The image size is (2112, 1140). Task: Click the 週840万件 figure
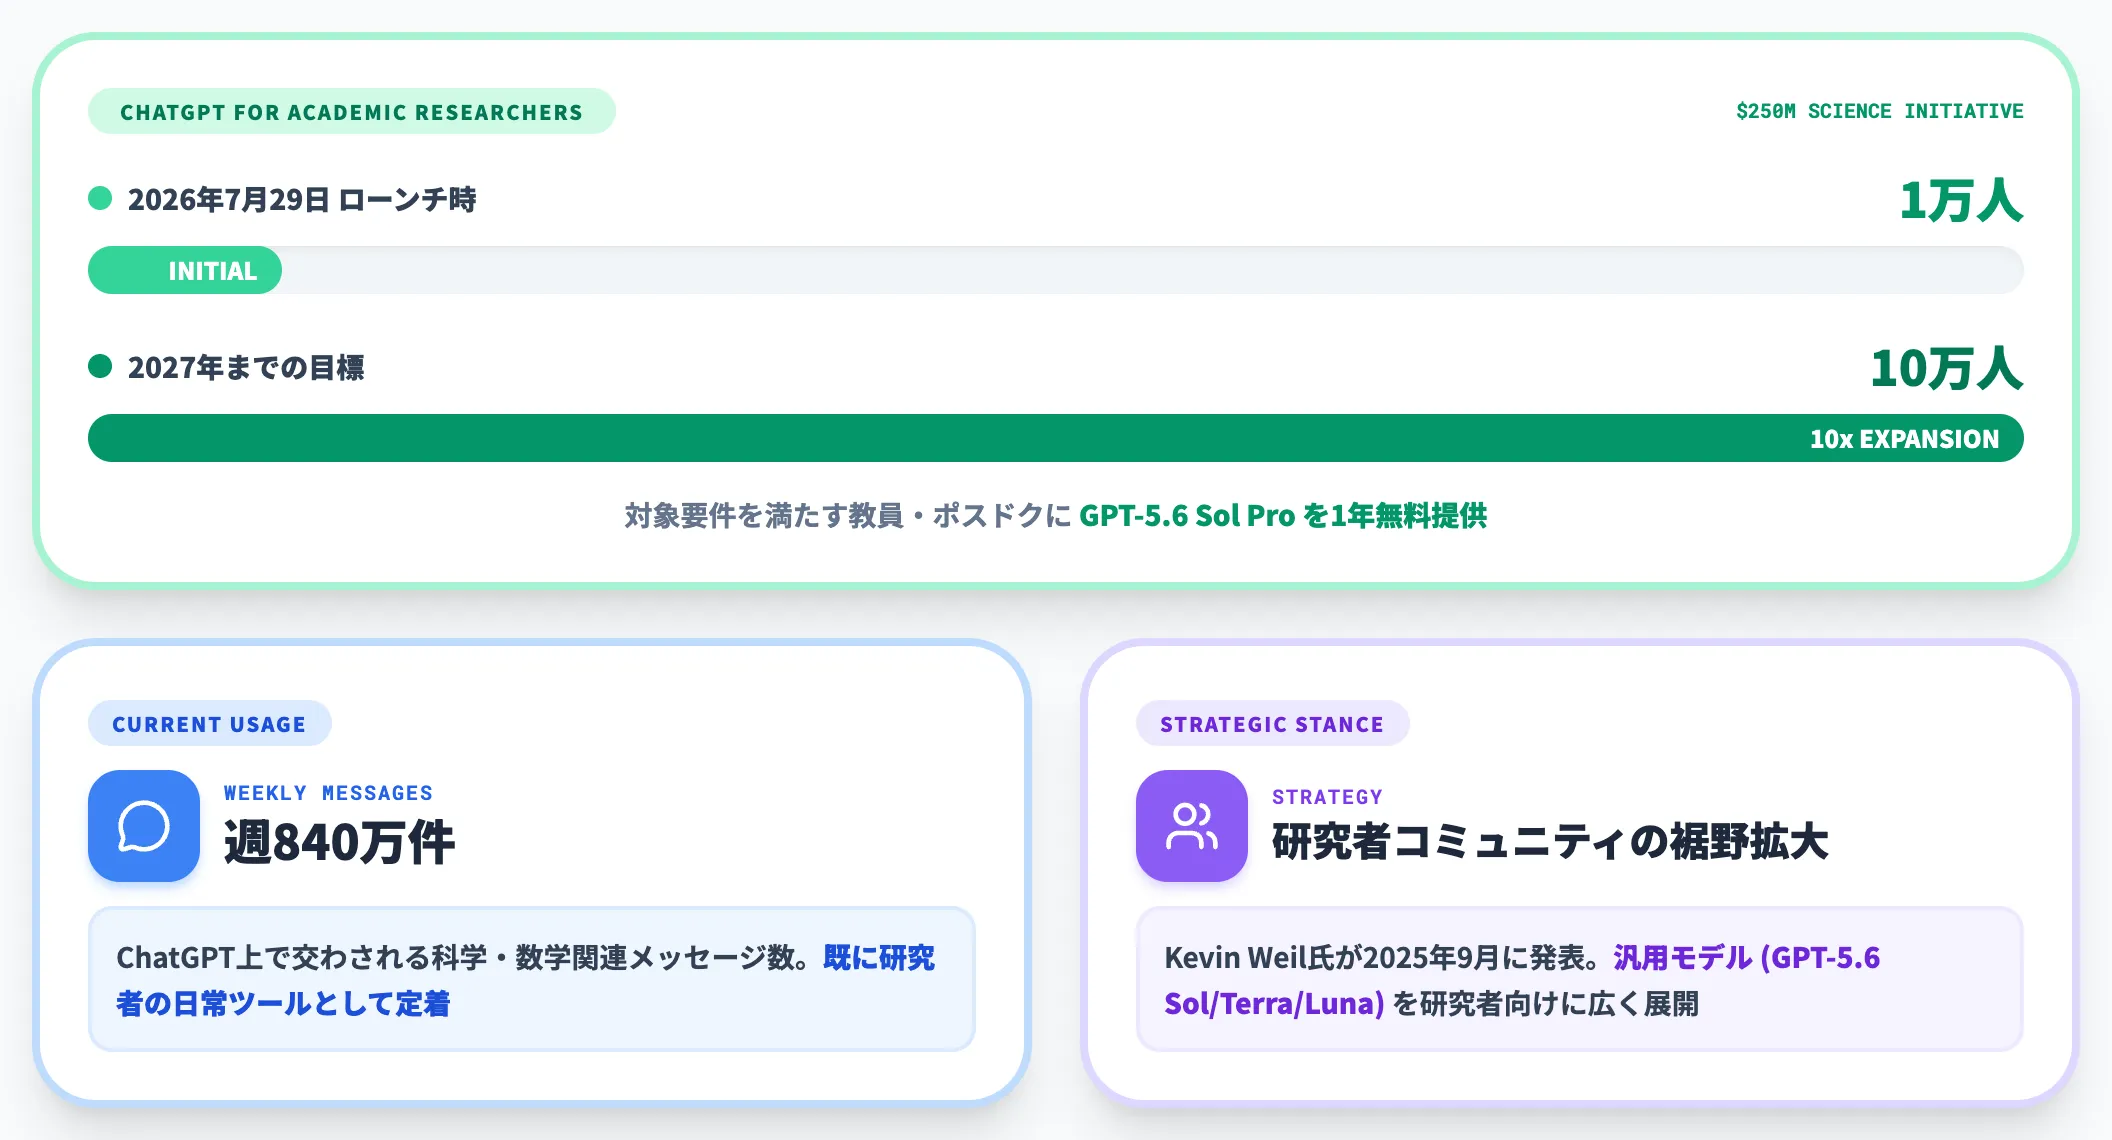[x=339, y=842]
